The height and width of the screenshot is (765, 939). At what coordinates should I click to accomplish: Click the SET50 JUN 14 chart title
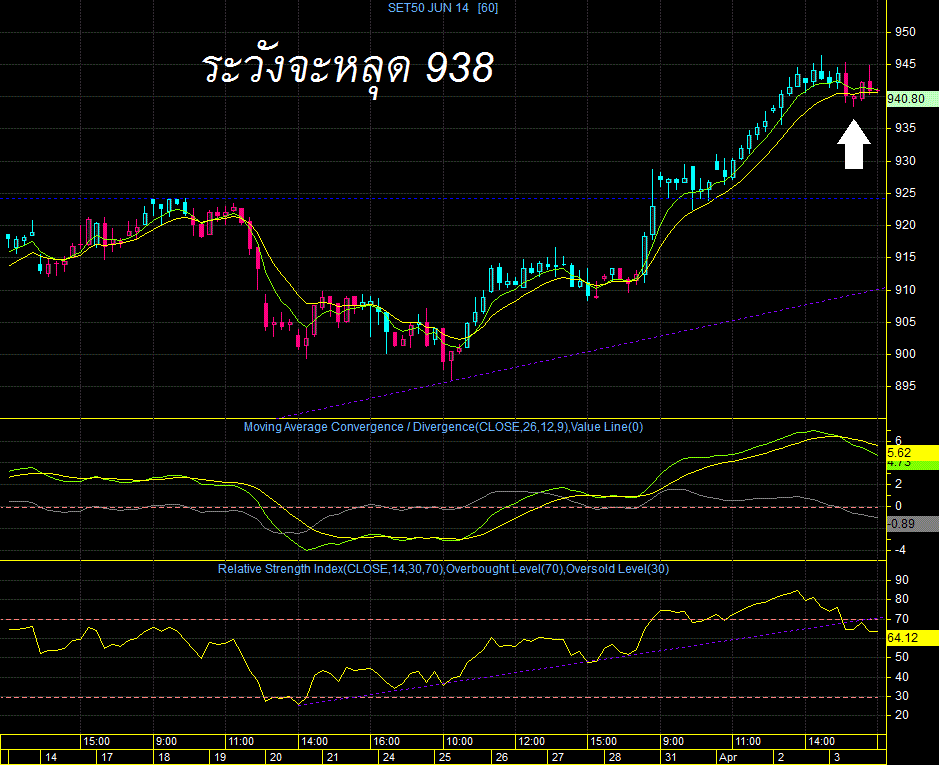click(x=443, y=8)
